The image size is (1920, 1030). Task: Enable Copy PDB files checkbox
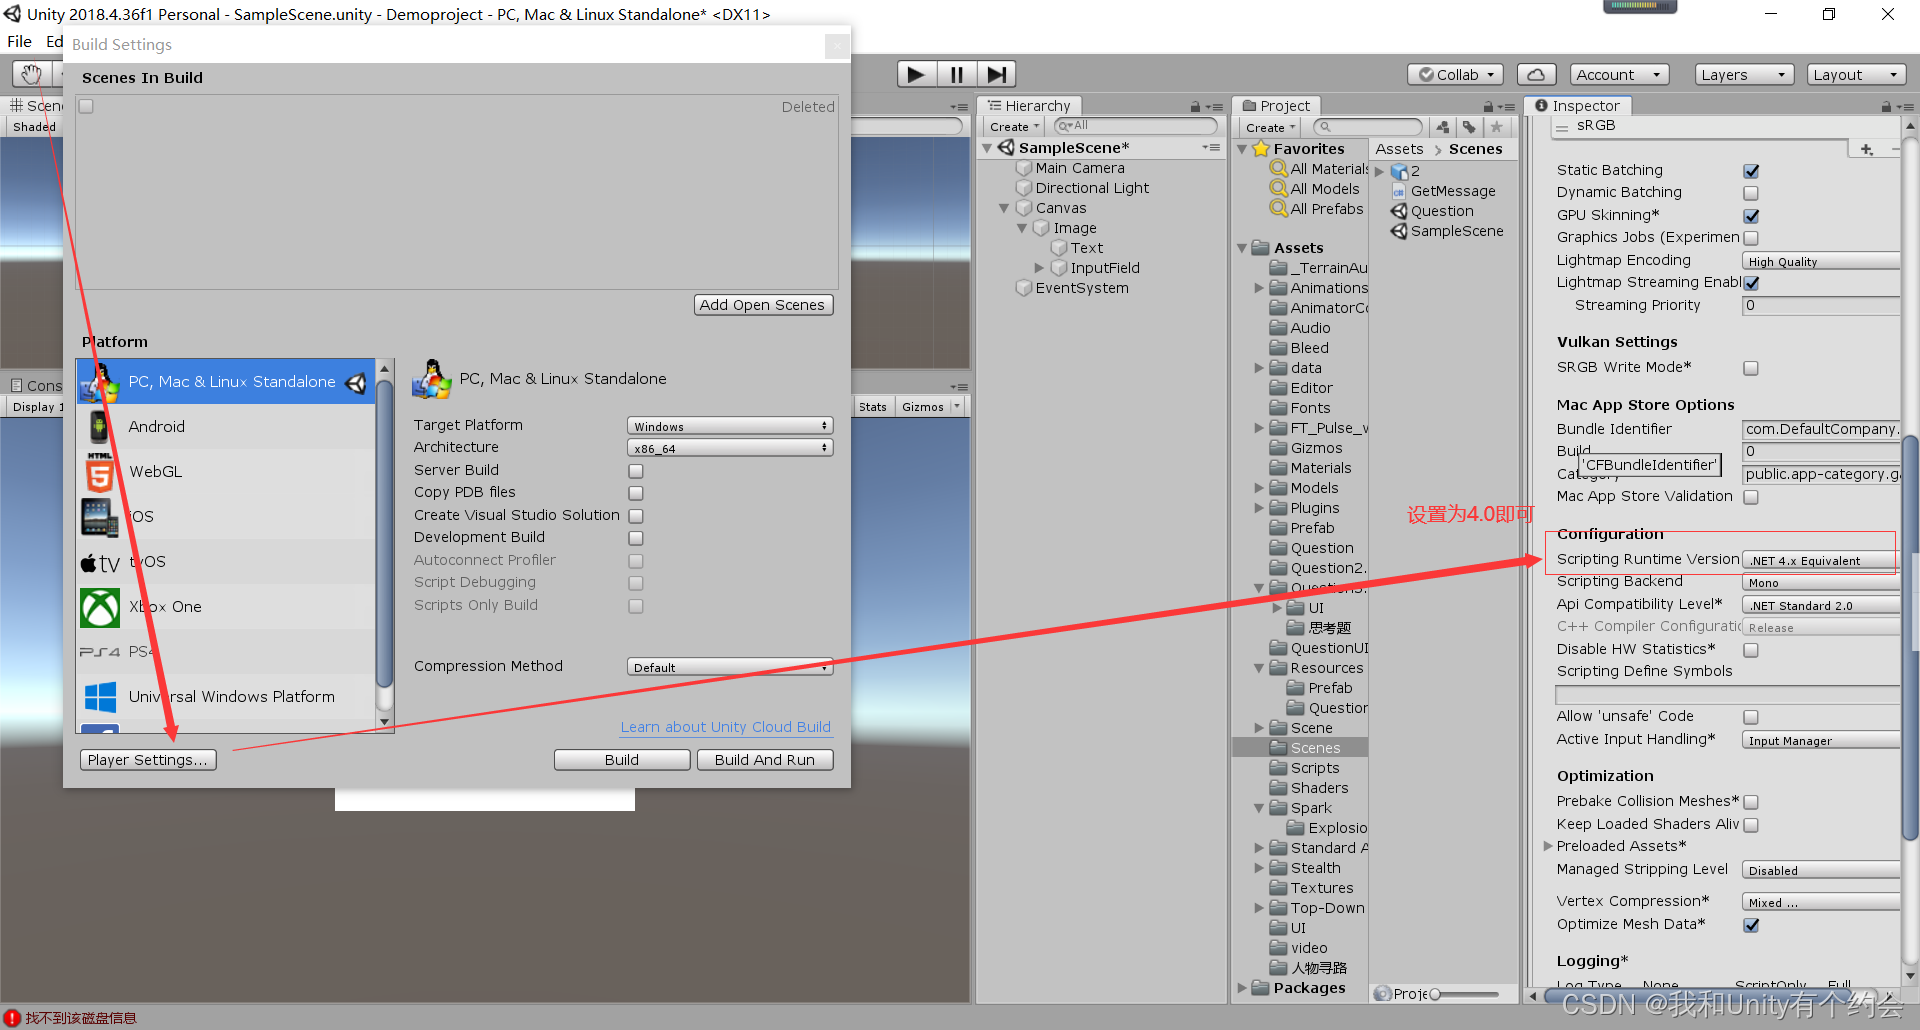coord(636,493)
